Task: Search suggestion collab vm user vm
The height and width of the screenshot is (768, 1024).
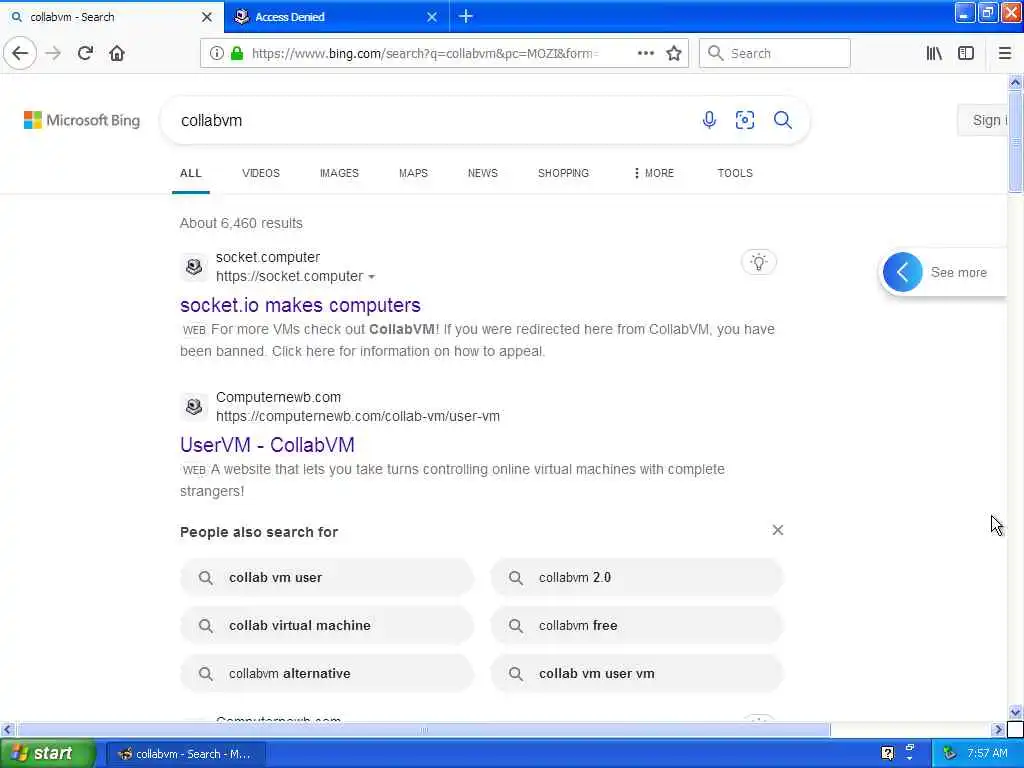Action: click(x=637, y=673)
